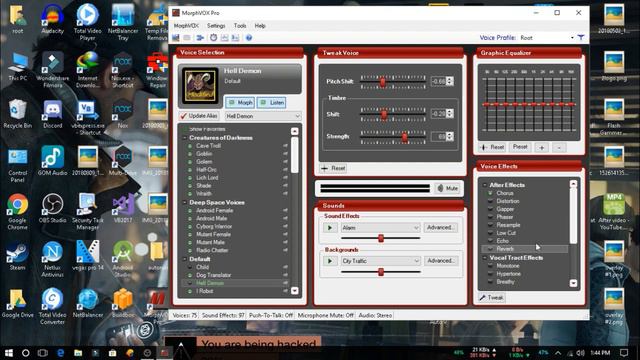This screenshot has width=640, height=360.
Task: Click Advanced next to Alarm sound effect
Action: coord(440,228)
